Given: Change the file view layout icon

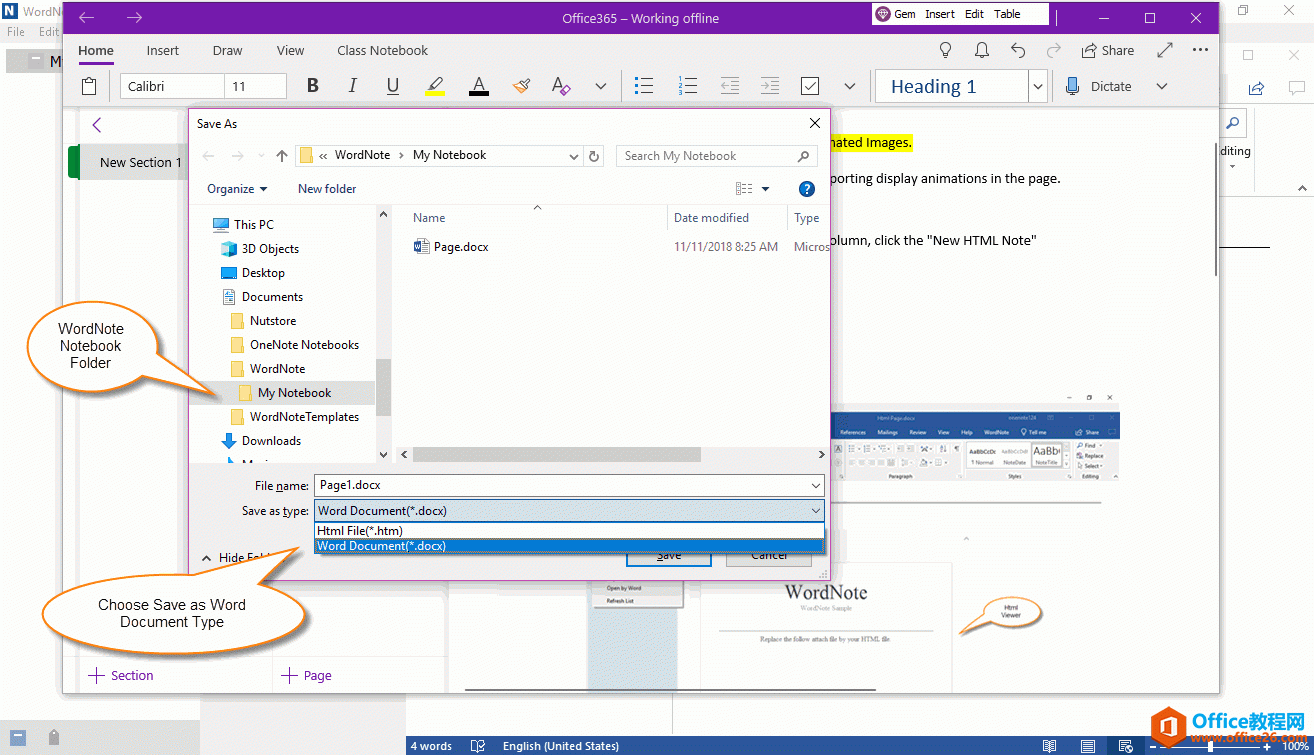Looking at the screenshot, I should pyautogui.click(x=744, y=188).
